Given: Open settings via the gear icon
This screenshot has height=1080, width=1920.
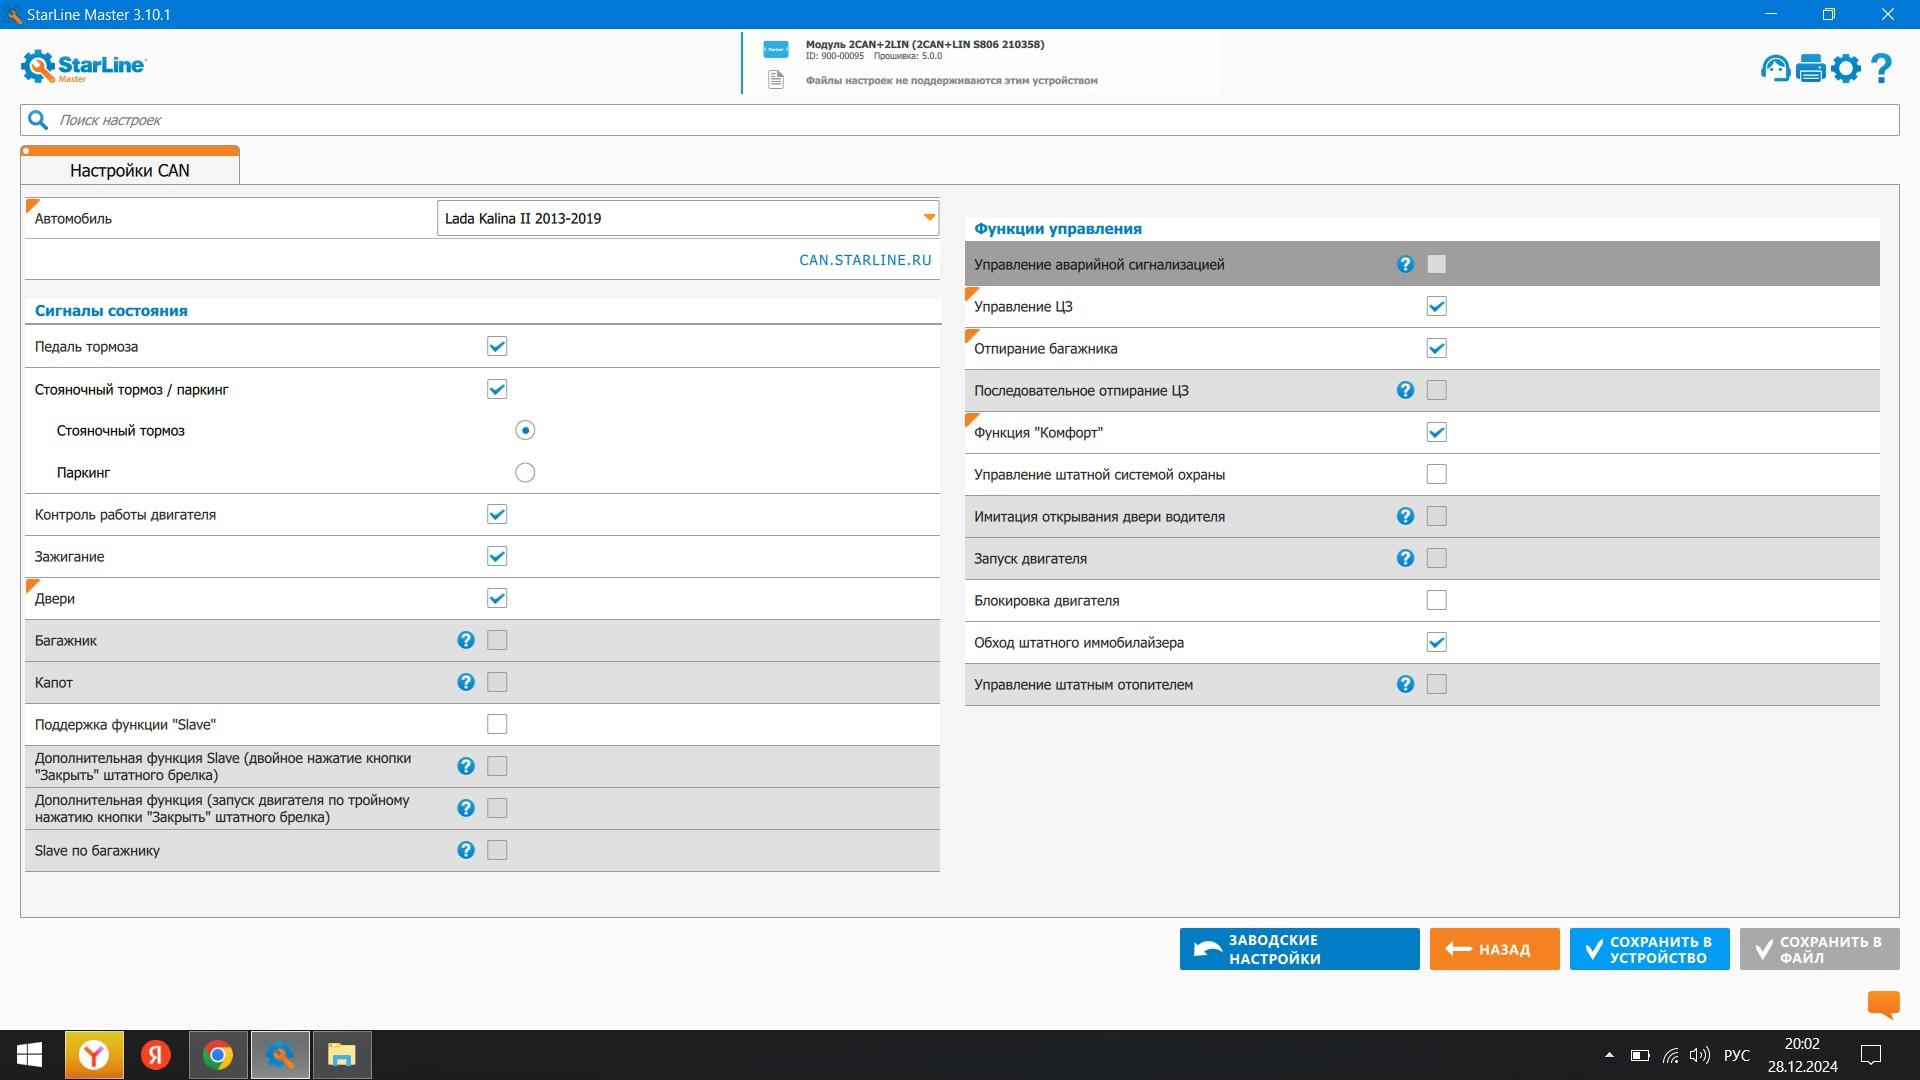Looking at the screenshot, I should point(1846,68).
